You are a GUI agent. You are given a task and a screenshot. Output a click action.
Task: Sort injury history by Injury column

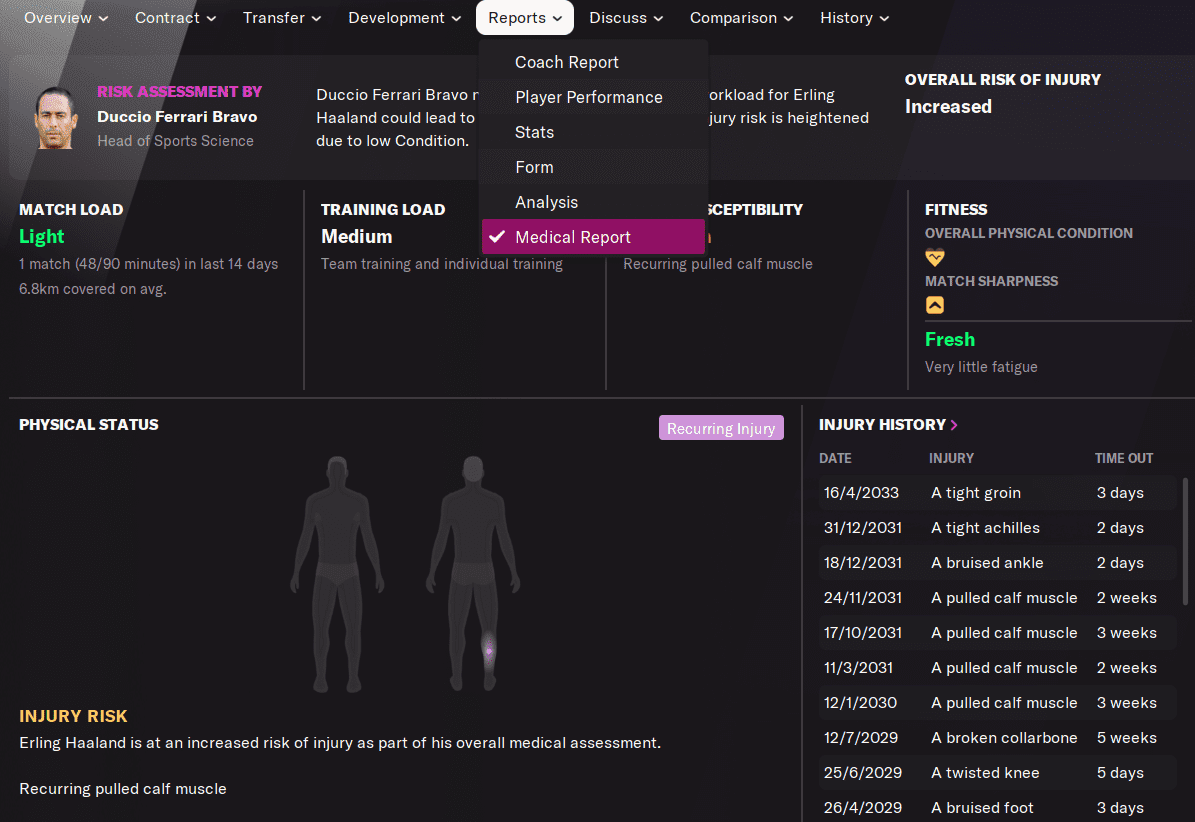[x=951, y=459]
